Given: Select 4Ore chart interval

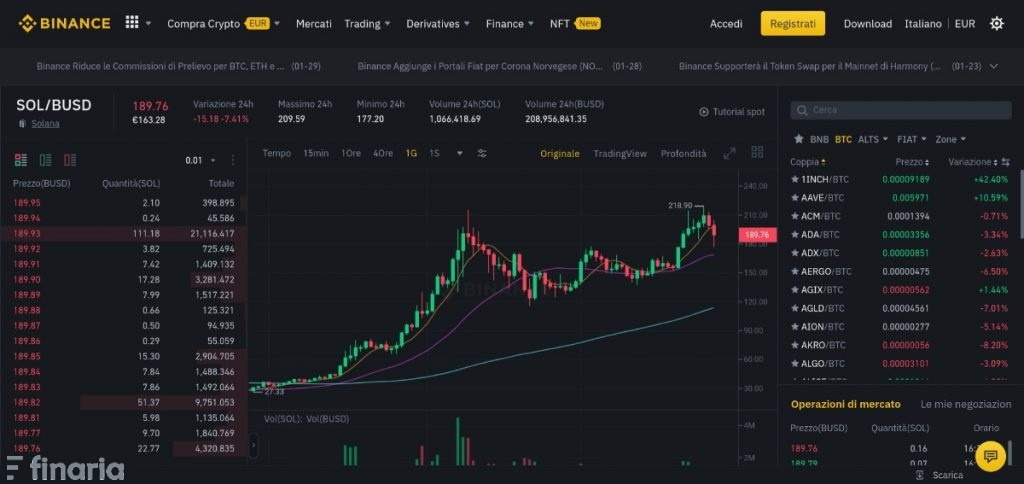Looking at the screenshot, I should (x=383, y=153).
